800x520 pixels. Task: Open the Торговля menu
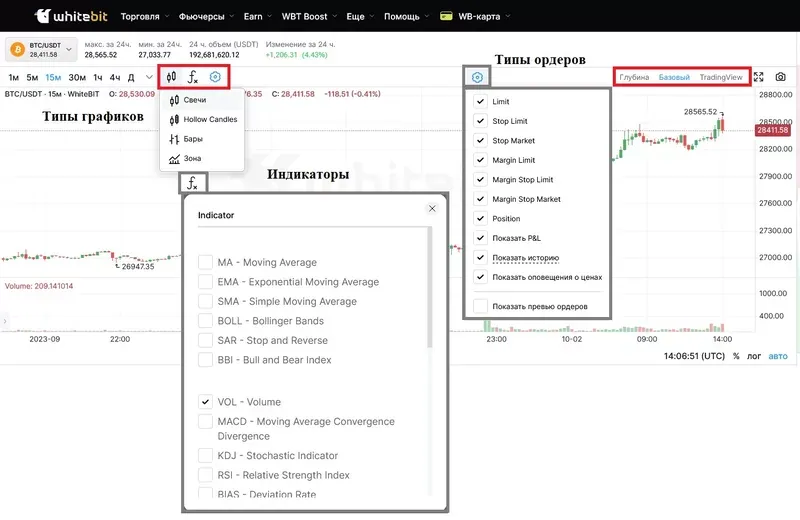[145, 16]
